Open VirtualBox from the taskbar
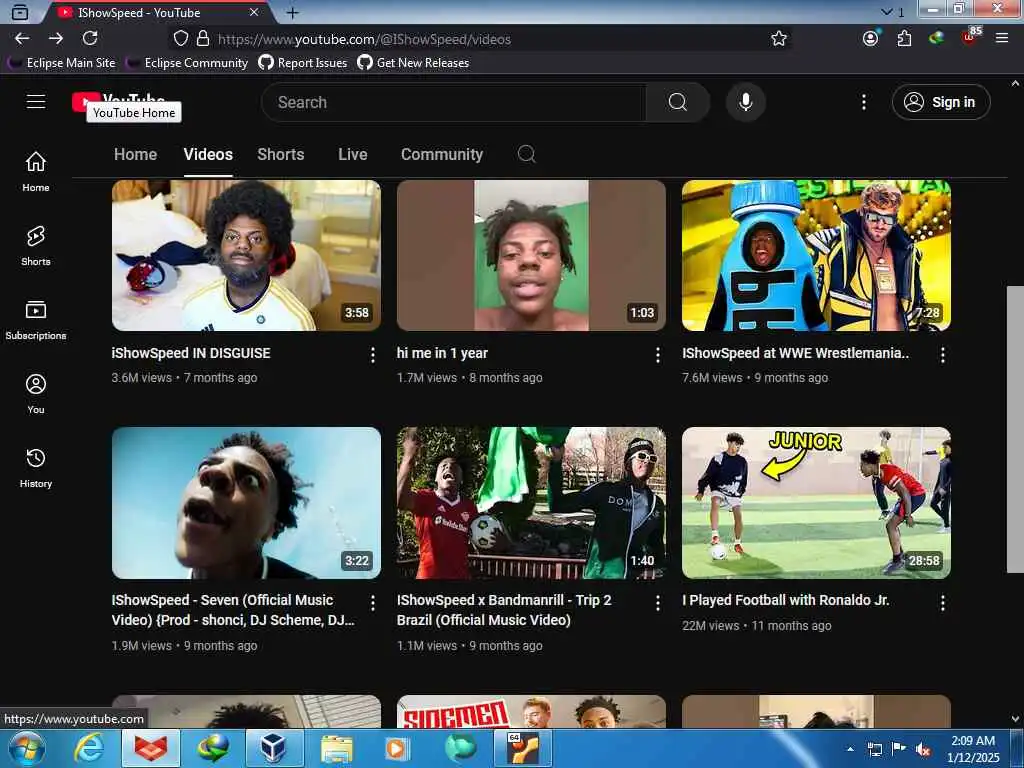Image resolution: width=1024 pixels, height=768 pixels. pyautogui.click(x=274, y=748)
